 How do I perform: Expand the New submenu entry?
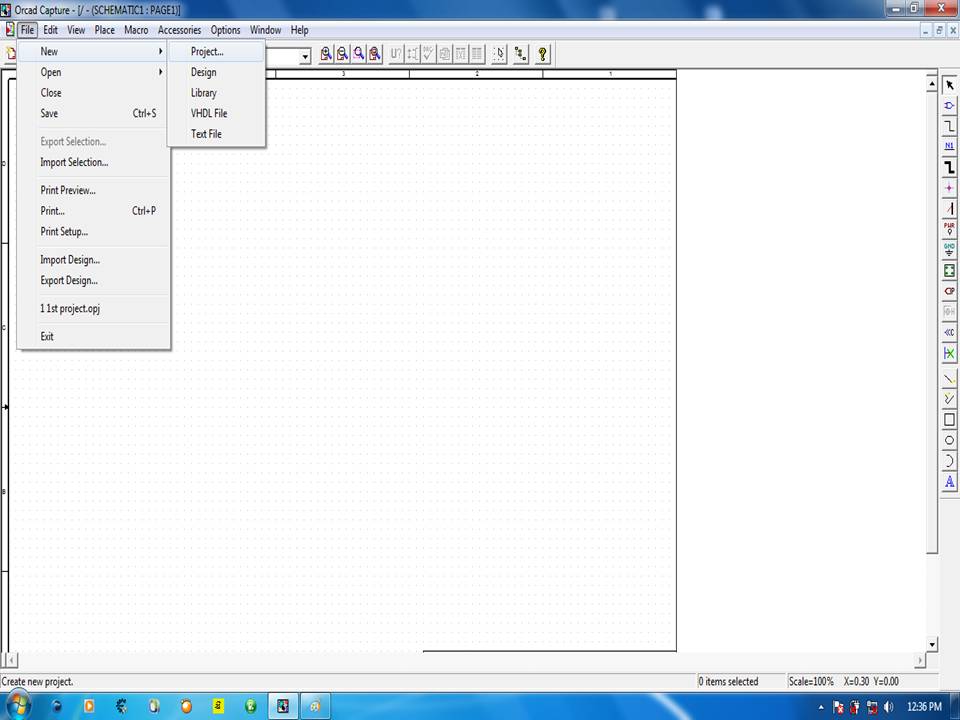coord(94,51)
